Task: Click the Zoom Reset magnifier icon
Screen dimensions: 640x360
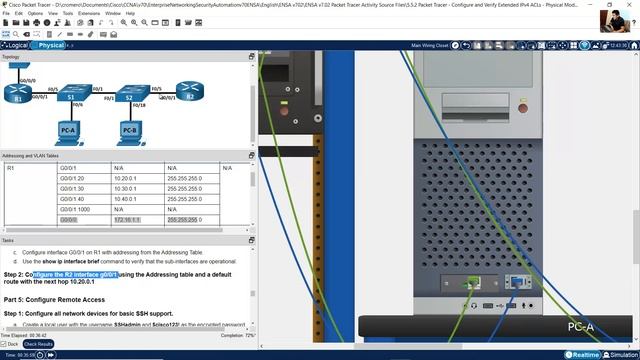Action: coord(134,23)
